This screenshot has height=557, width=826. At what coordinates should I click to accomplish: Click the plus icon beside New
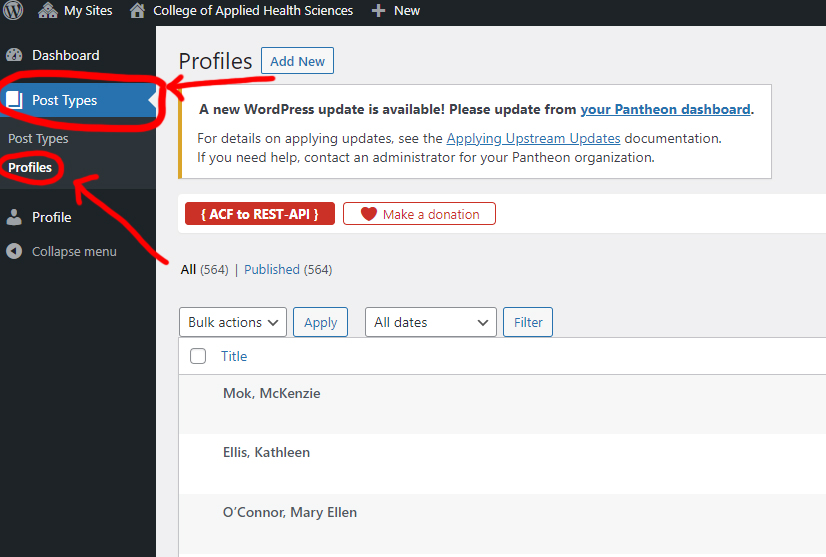(x=378, y=11)
